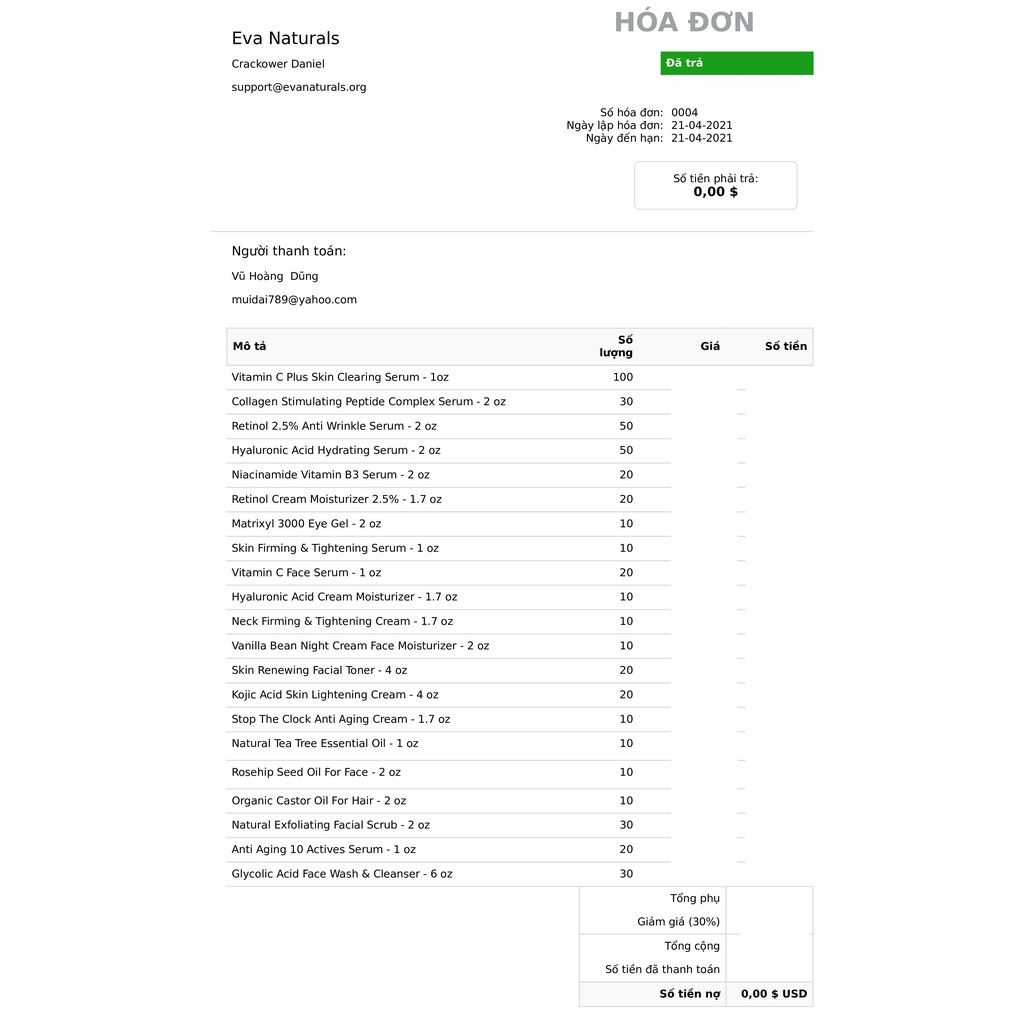1024x1024 pixels.
Task: Click the "0,00 $ USD" amount owed value
Action: click(773, 994)
